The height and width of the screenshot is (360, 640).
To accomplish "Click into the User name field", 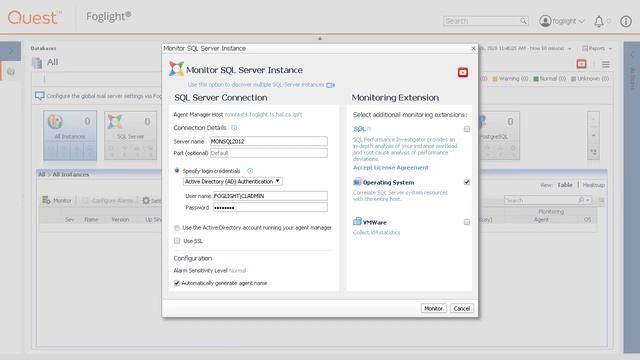I will pyautogui.click(x=270, y=196).
